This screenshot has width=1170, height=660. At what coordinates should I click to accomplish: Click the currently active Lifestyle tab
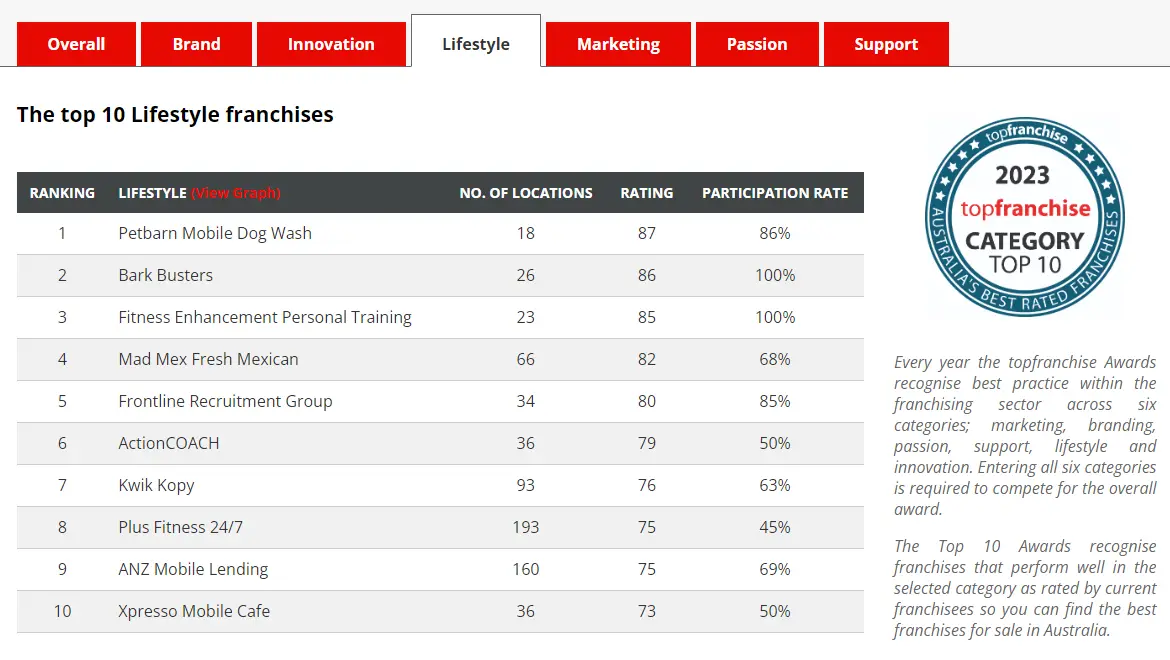(476, 43)
